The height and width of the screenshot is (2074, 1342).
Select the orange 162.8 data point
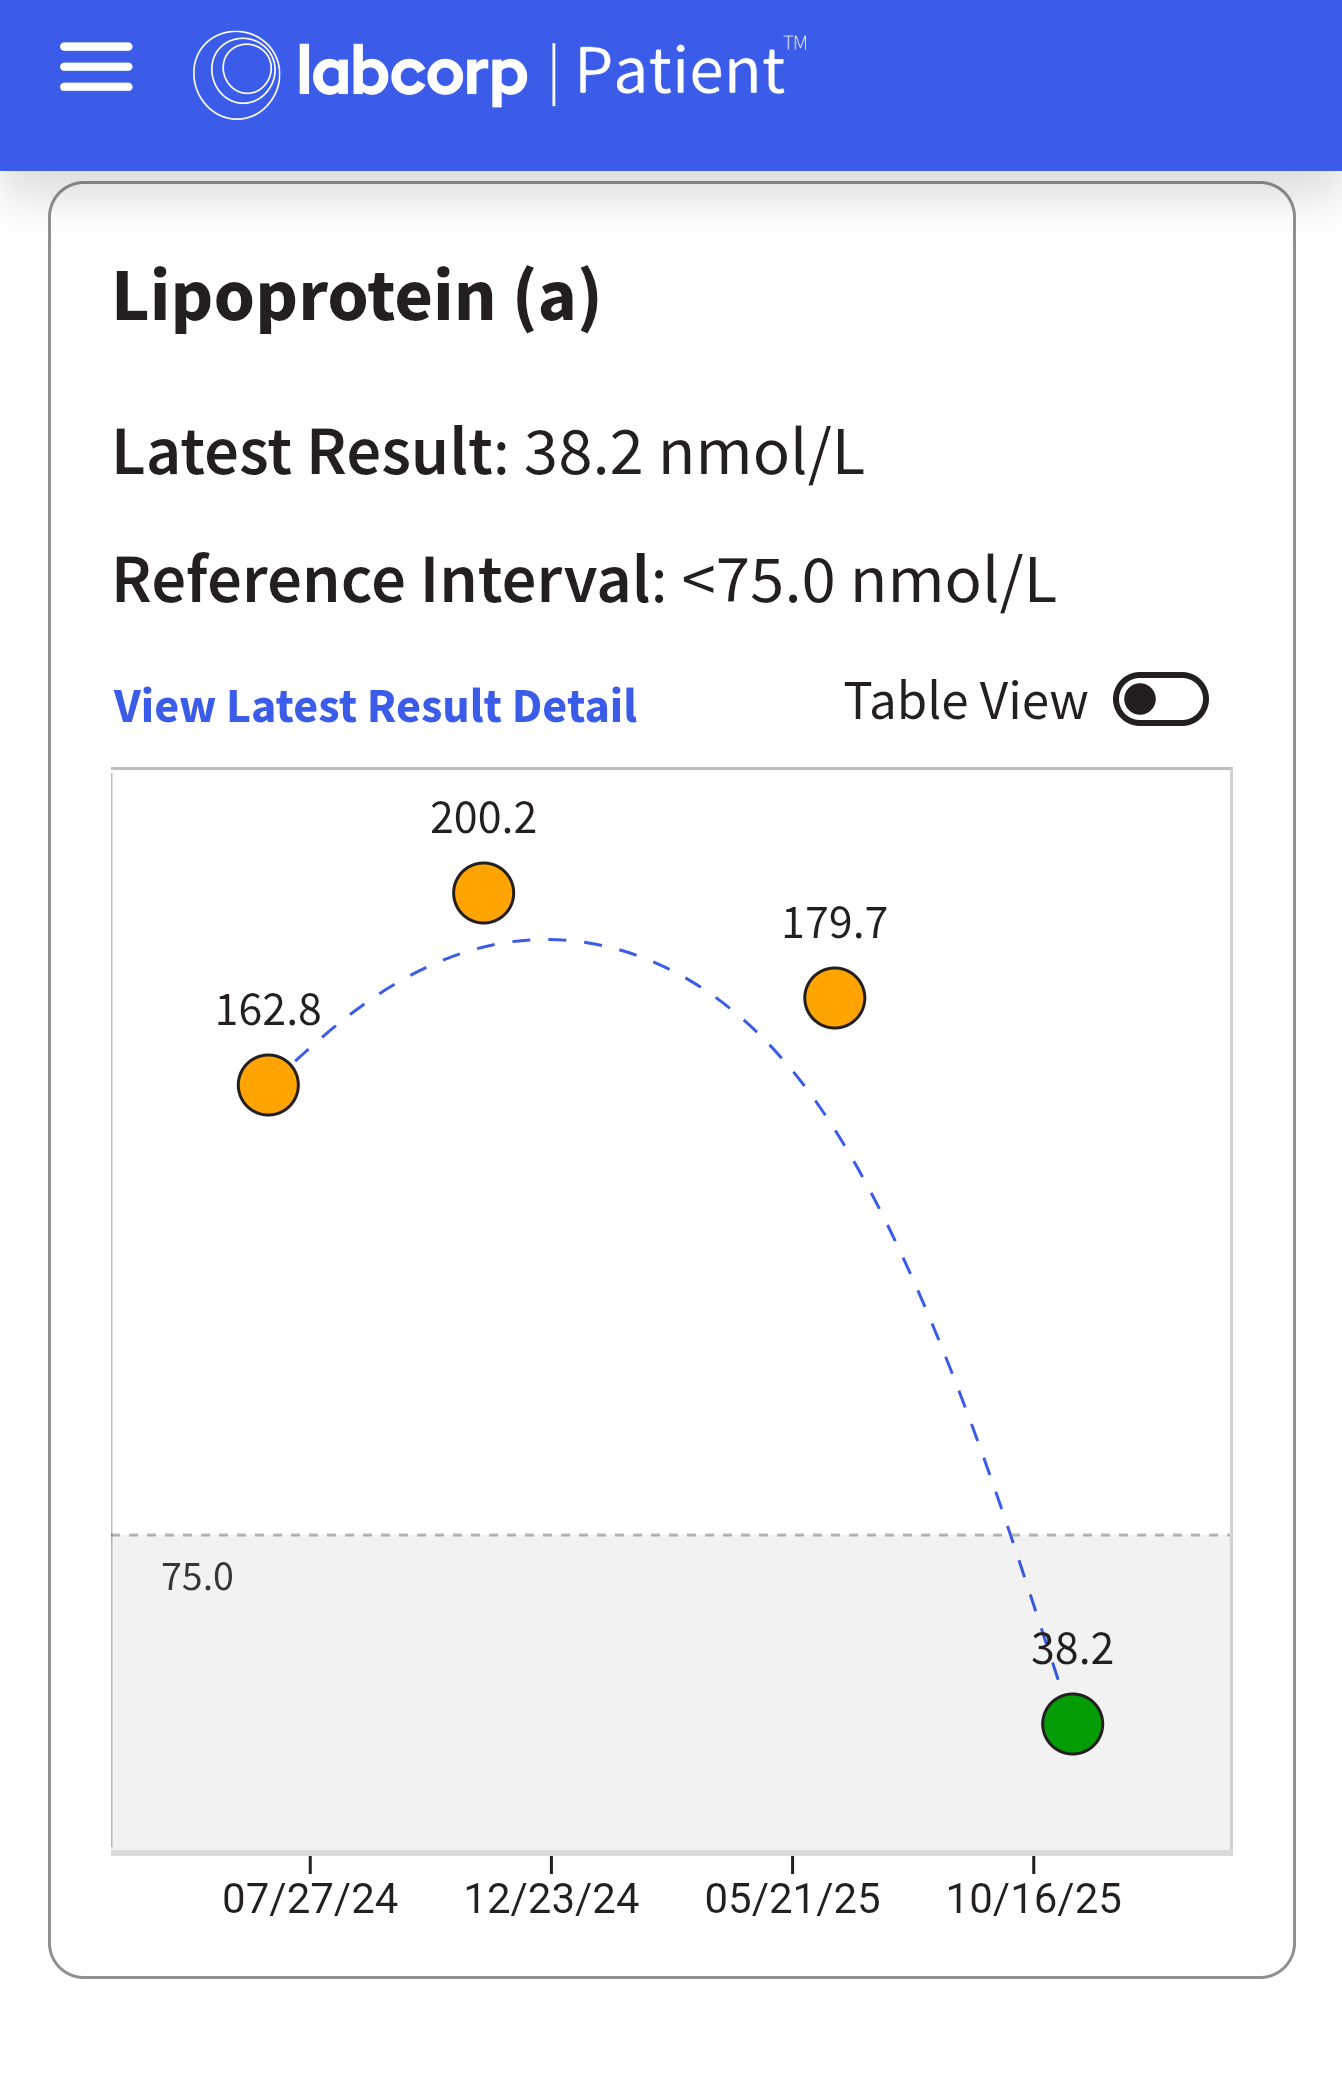(268, 1085)
